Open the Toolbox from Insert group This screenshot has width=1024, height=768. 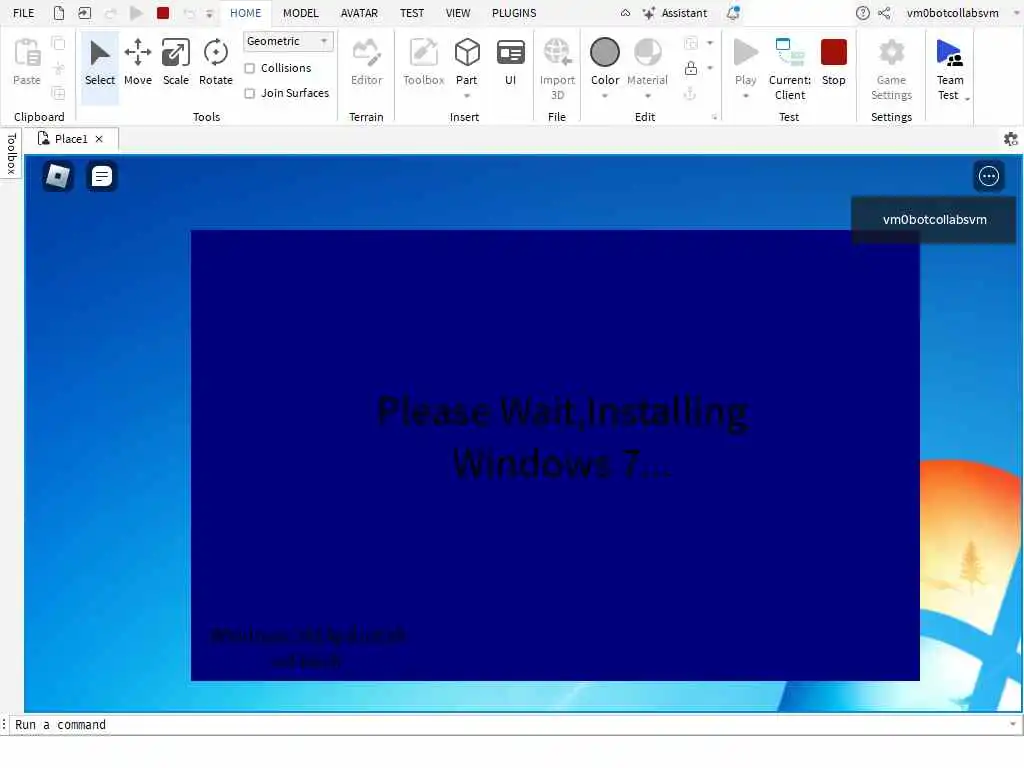(423, 64)
